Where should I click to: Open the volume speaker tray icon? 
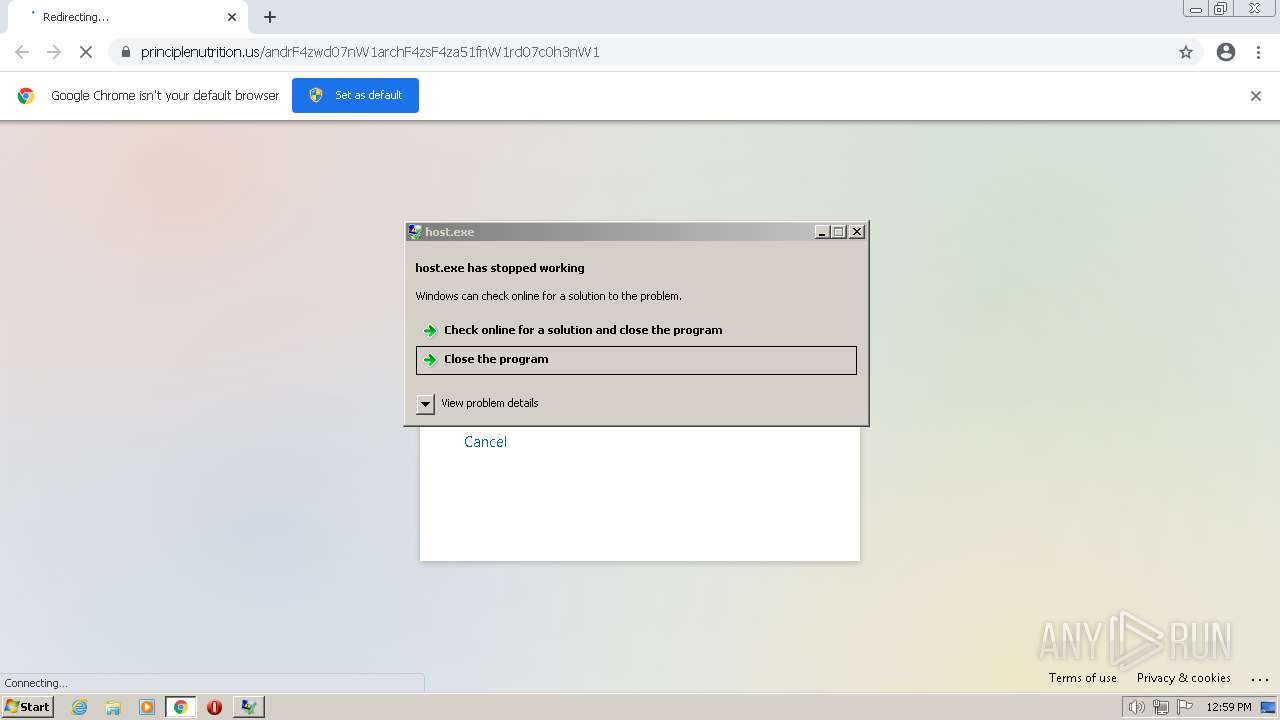(x=1137, y=707)
